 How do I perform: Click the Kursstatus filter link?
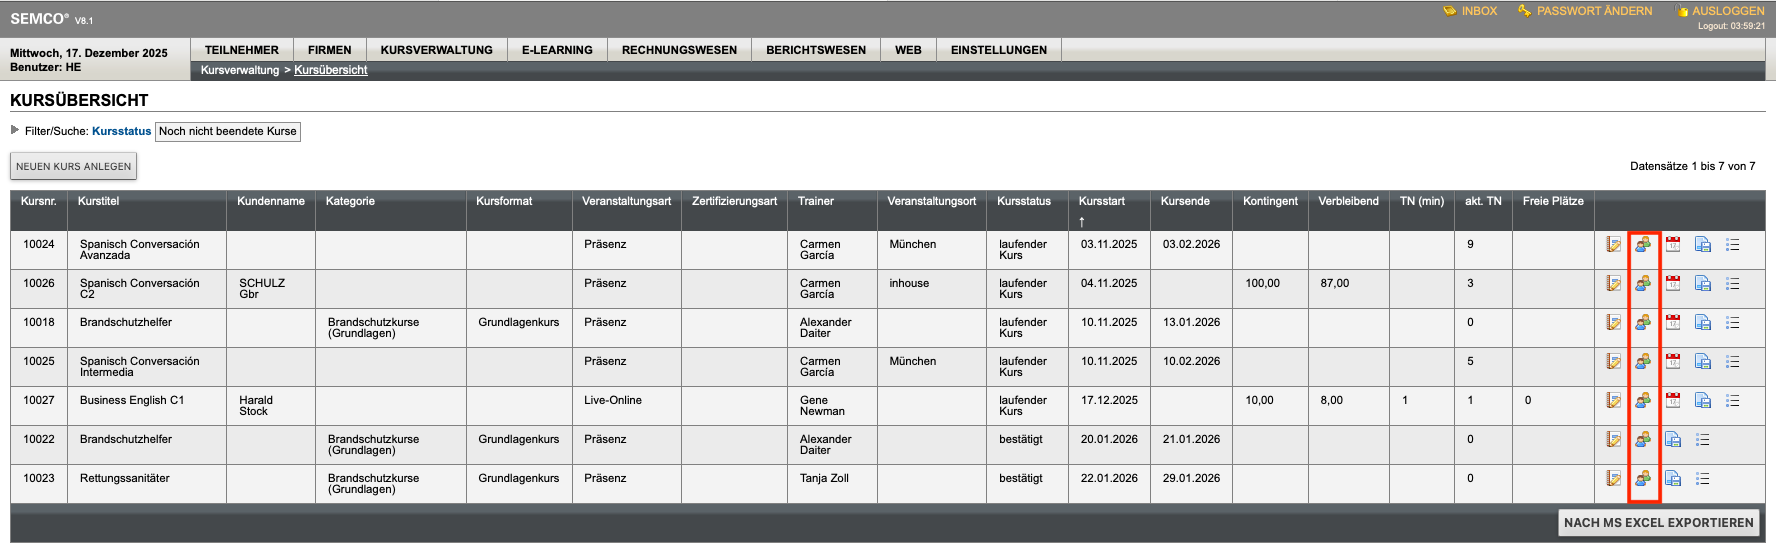(121, 131)
